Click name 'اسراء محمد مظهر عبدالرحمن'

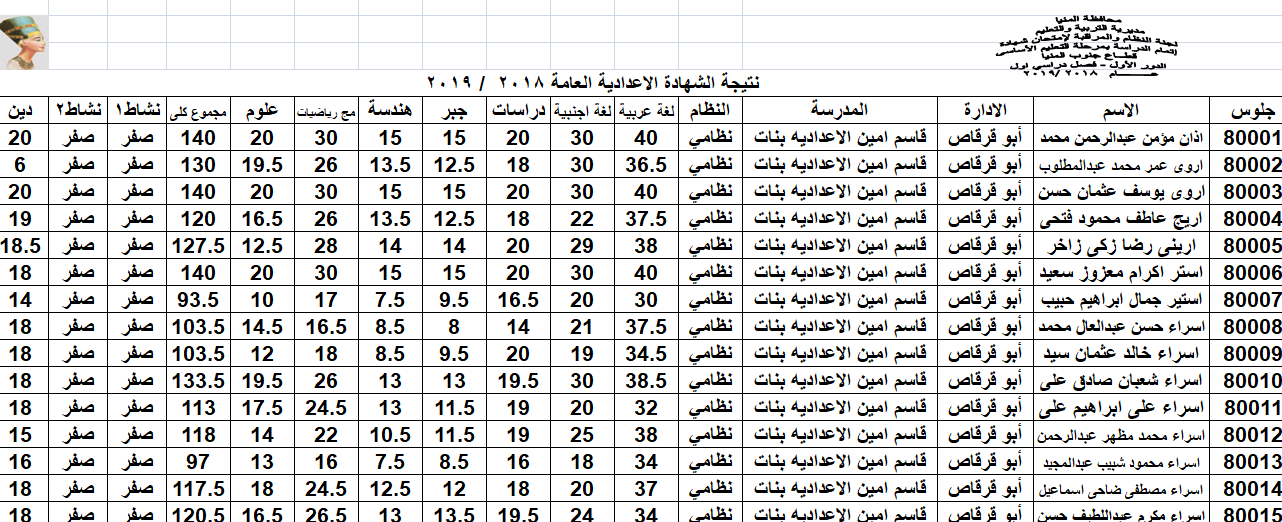pyautogui.click(x=1120, y=434)
